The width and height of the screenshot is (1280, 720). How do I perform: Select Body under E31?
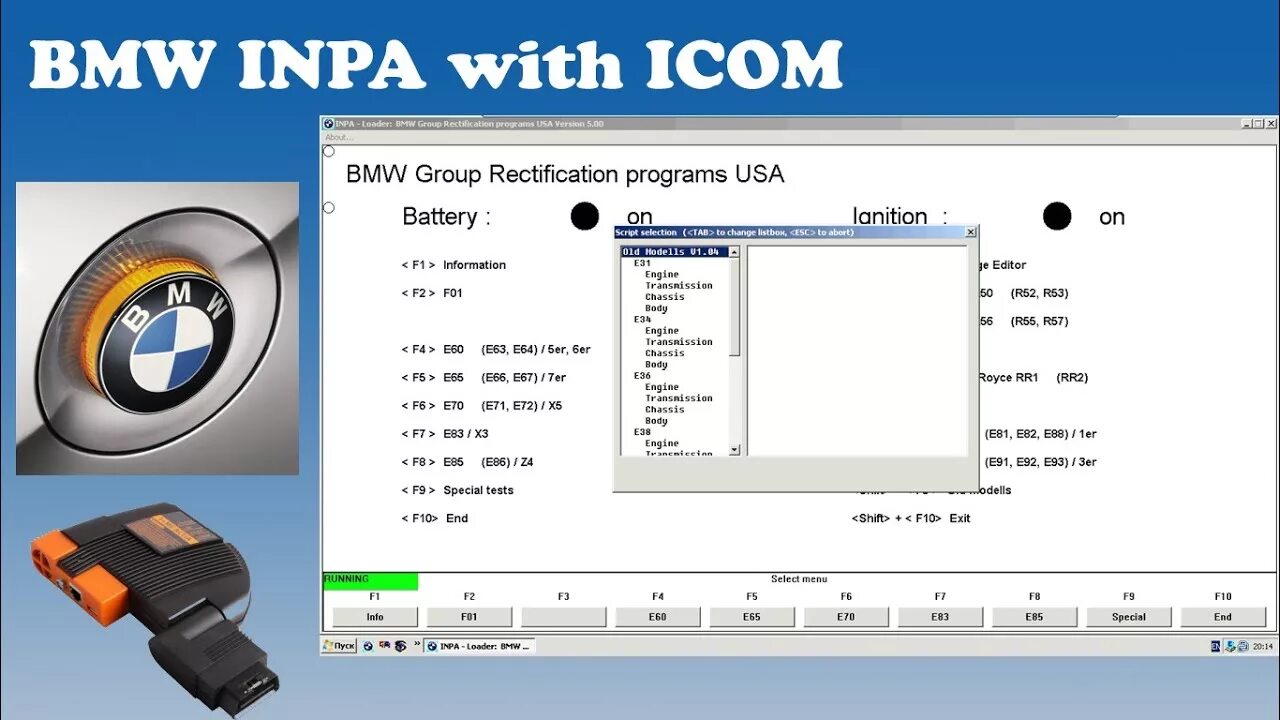click(657, 308)
